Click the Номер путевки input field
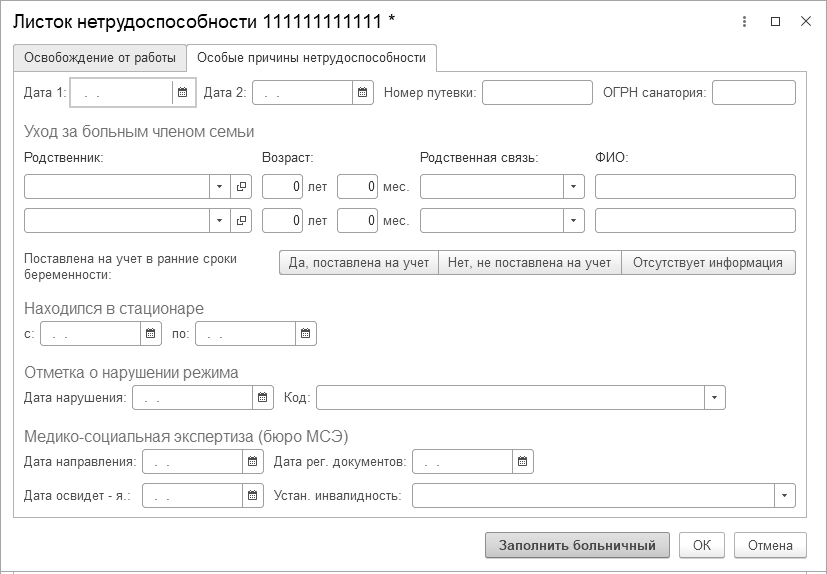This screenshot has height=574, width=827. 537,93
